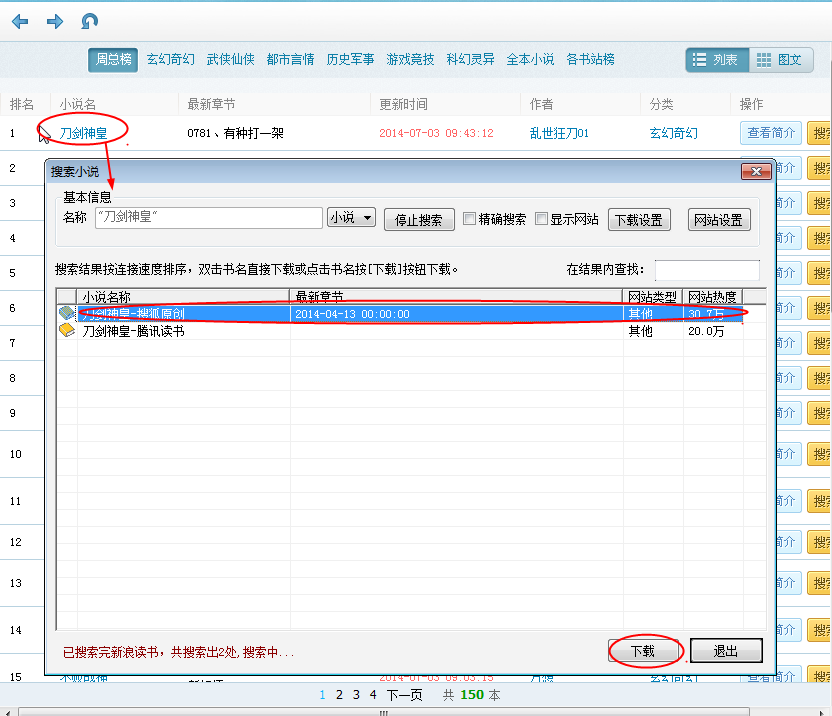
Task: Close the 搜索小说 dialog
Action: click(756, 171)
